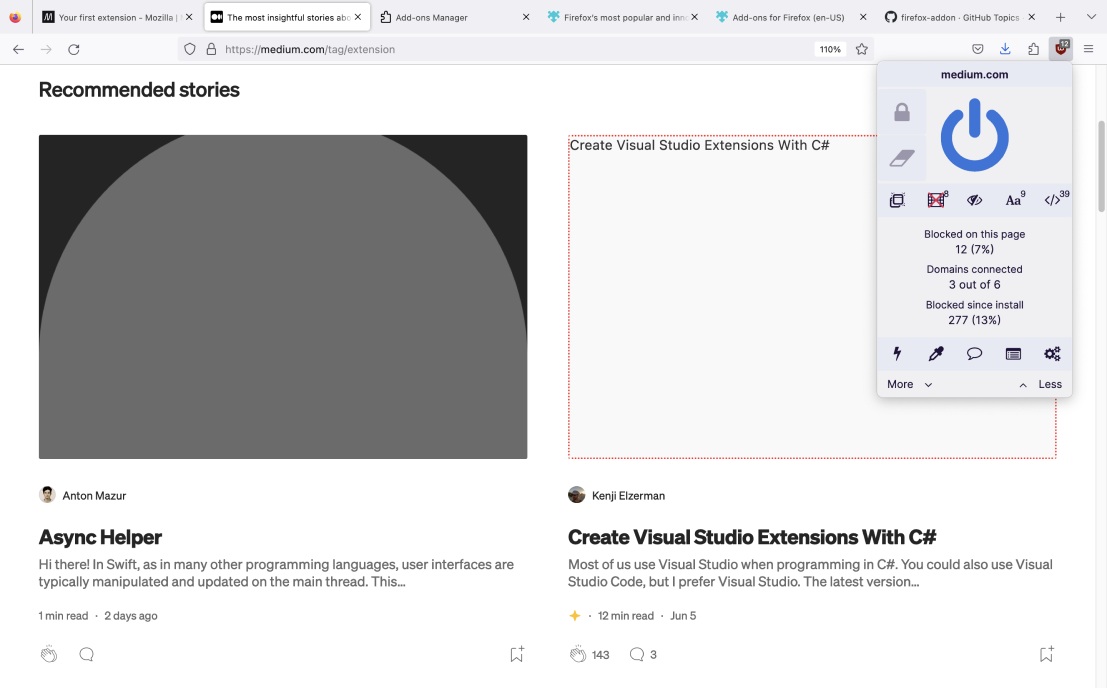Click Domains connected 3 out of 6

974,277
